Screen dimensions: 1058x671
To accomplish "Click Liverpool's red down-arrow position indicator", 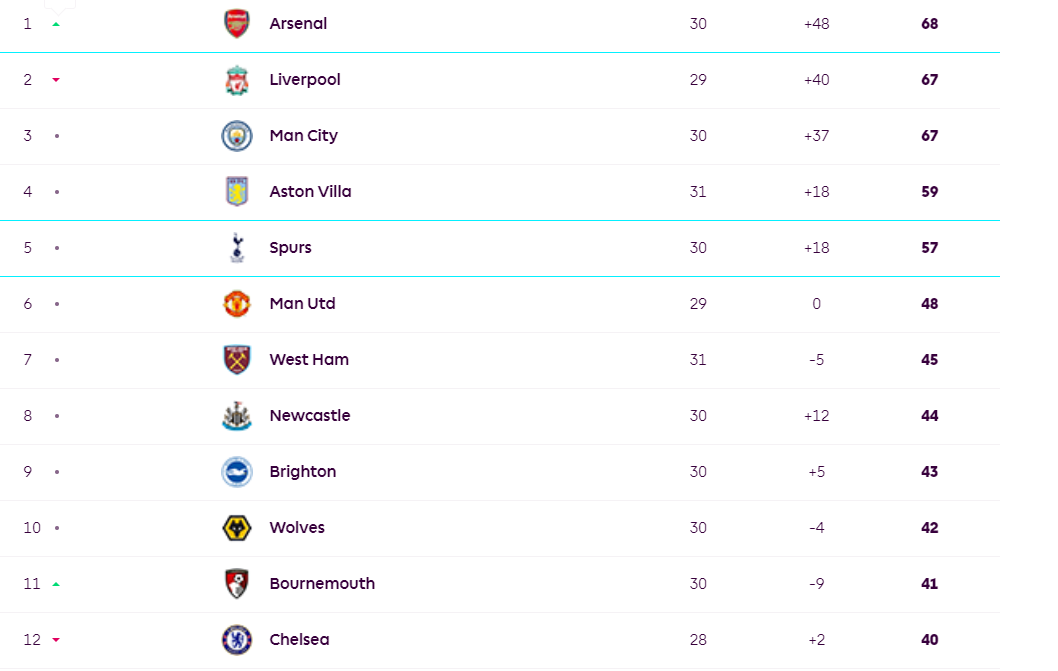I will click(x=56, y=80).
